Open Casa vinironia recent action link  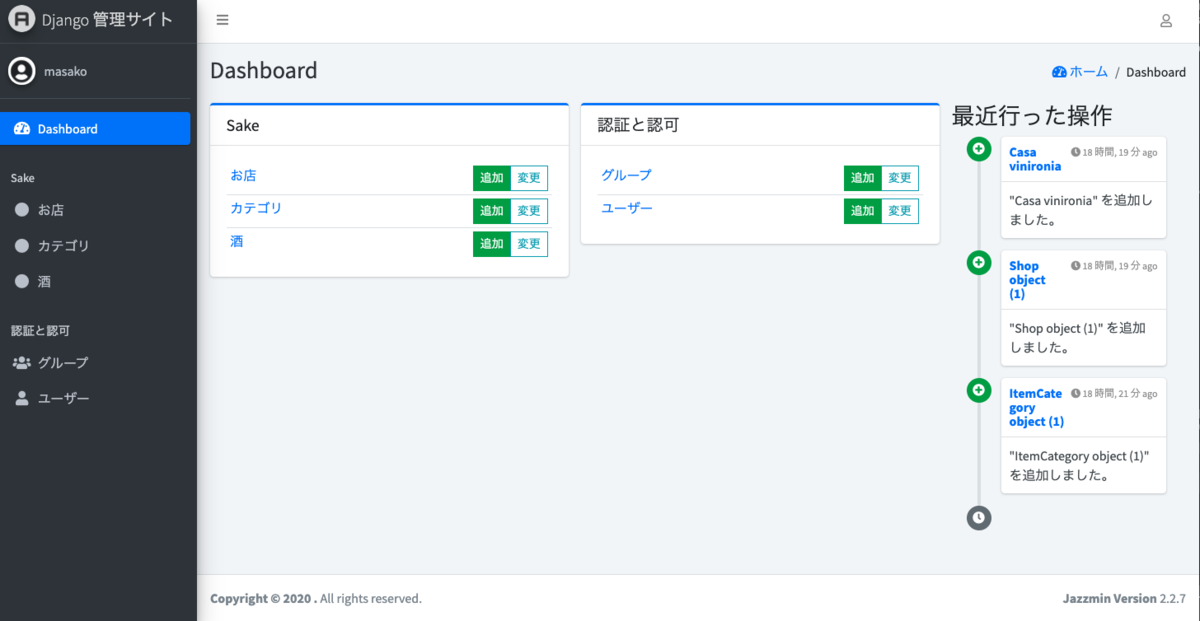coord(1035,159)
